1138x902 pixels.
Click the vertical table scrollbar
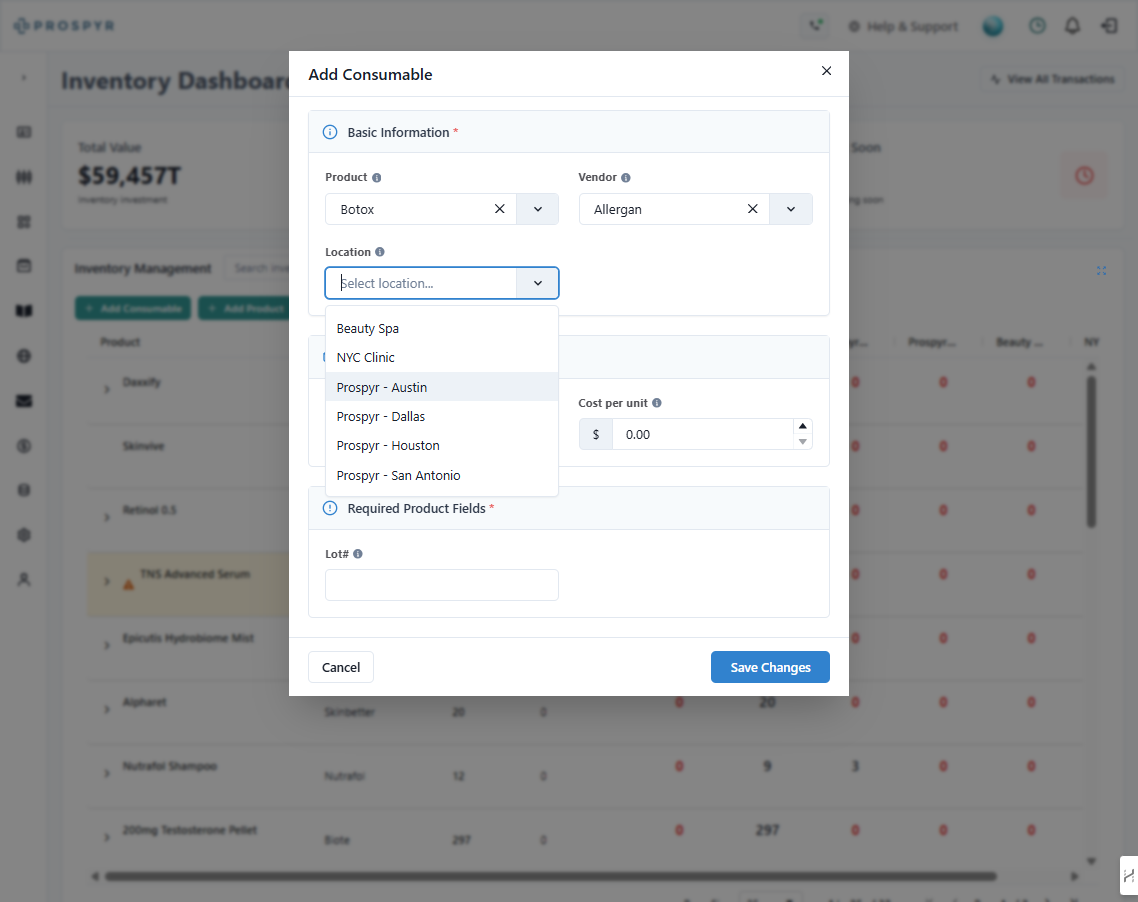tap(1091, 450)
